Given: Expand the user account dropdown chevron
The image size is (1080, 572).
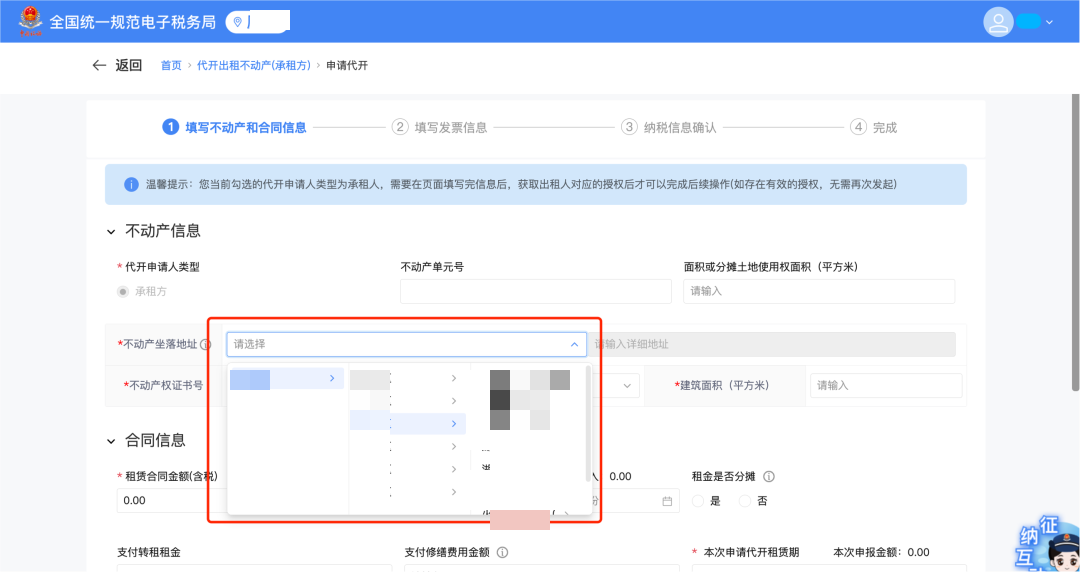Looking at the screenshot, I should coord(1050,22).
